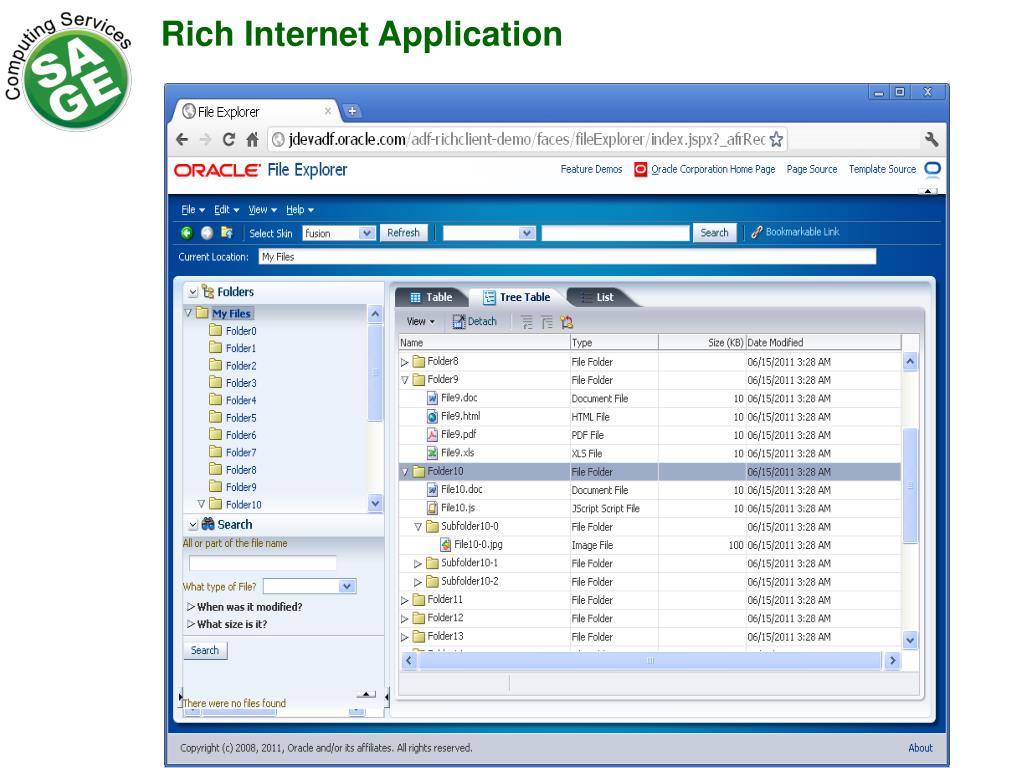The image size is (1024, 768).
Task: Click the File9.html file icon
Action: click(x=432, y=417)
